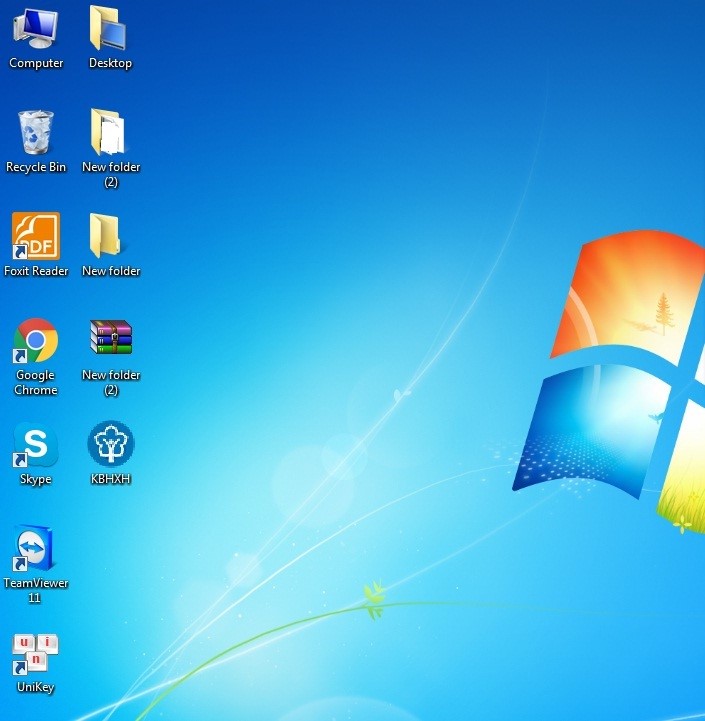The image size is (705, 721).
Task: Click the Recycle Bin icon
Action: click(36, 132)
